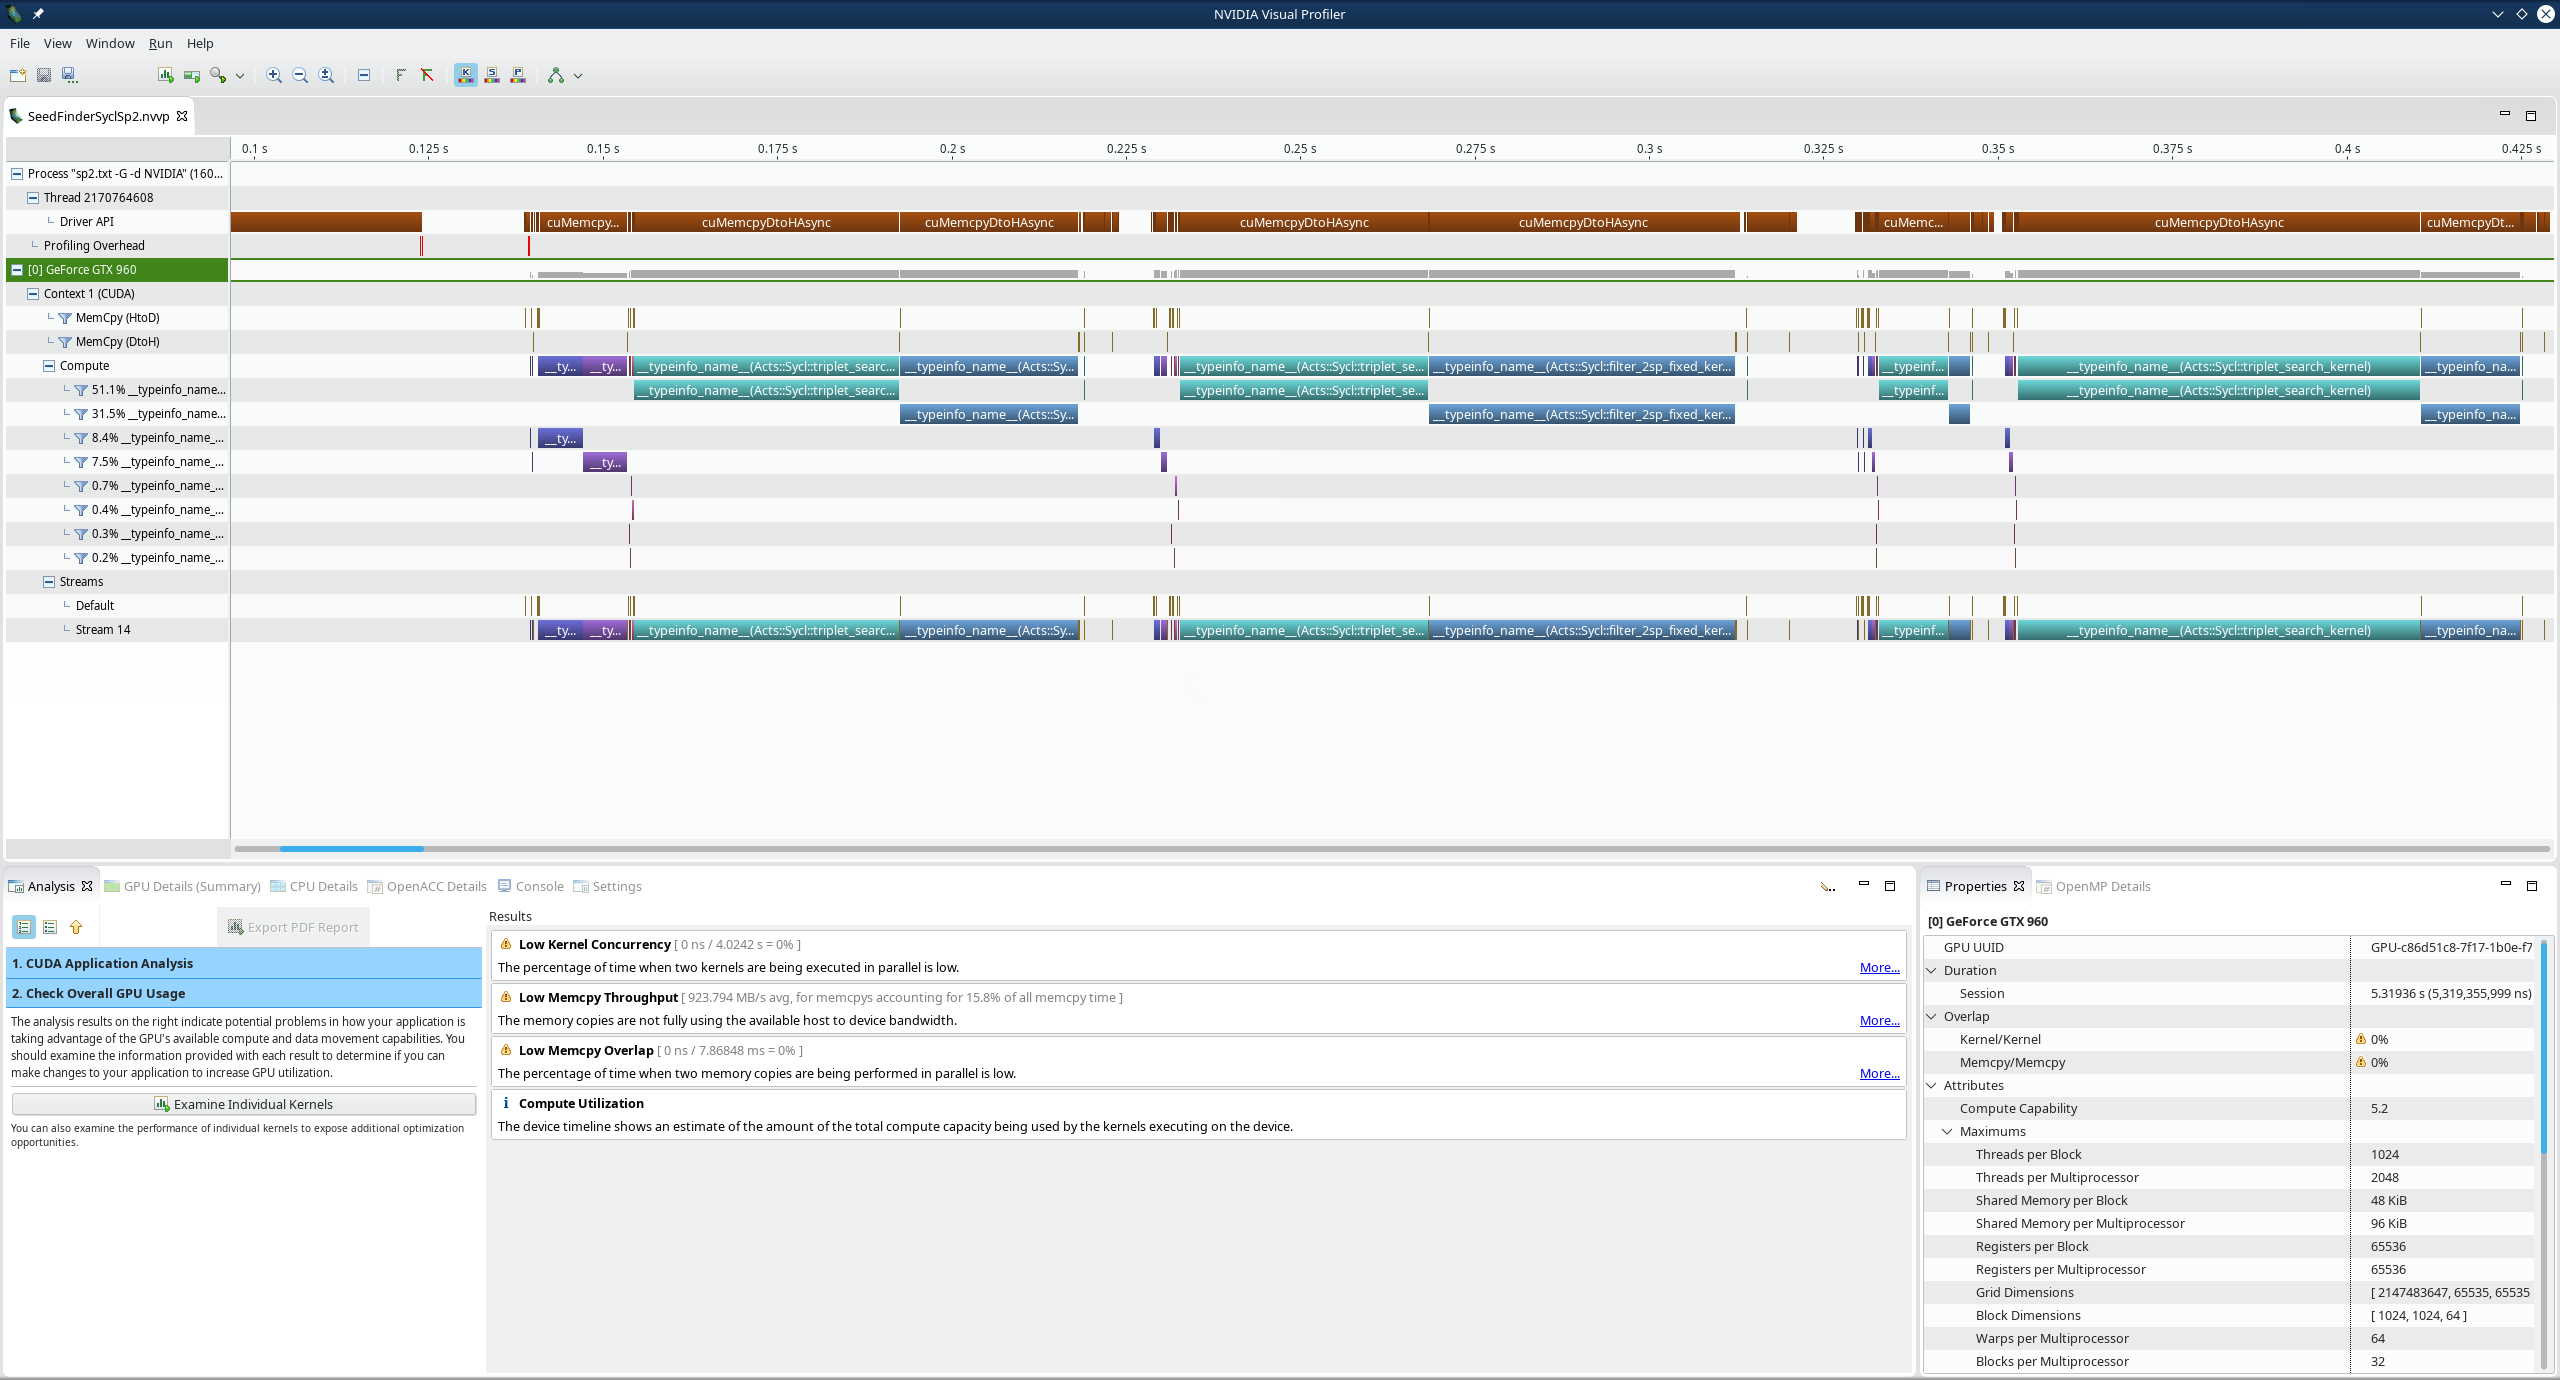This screenshot has width=2560, height=1380.
Task: Switch to the Console tab
Action: [x=531, y=886]
